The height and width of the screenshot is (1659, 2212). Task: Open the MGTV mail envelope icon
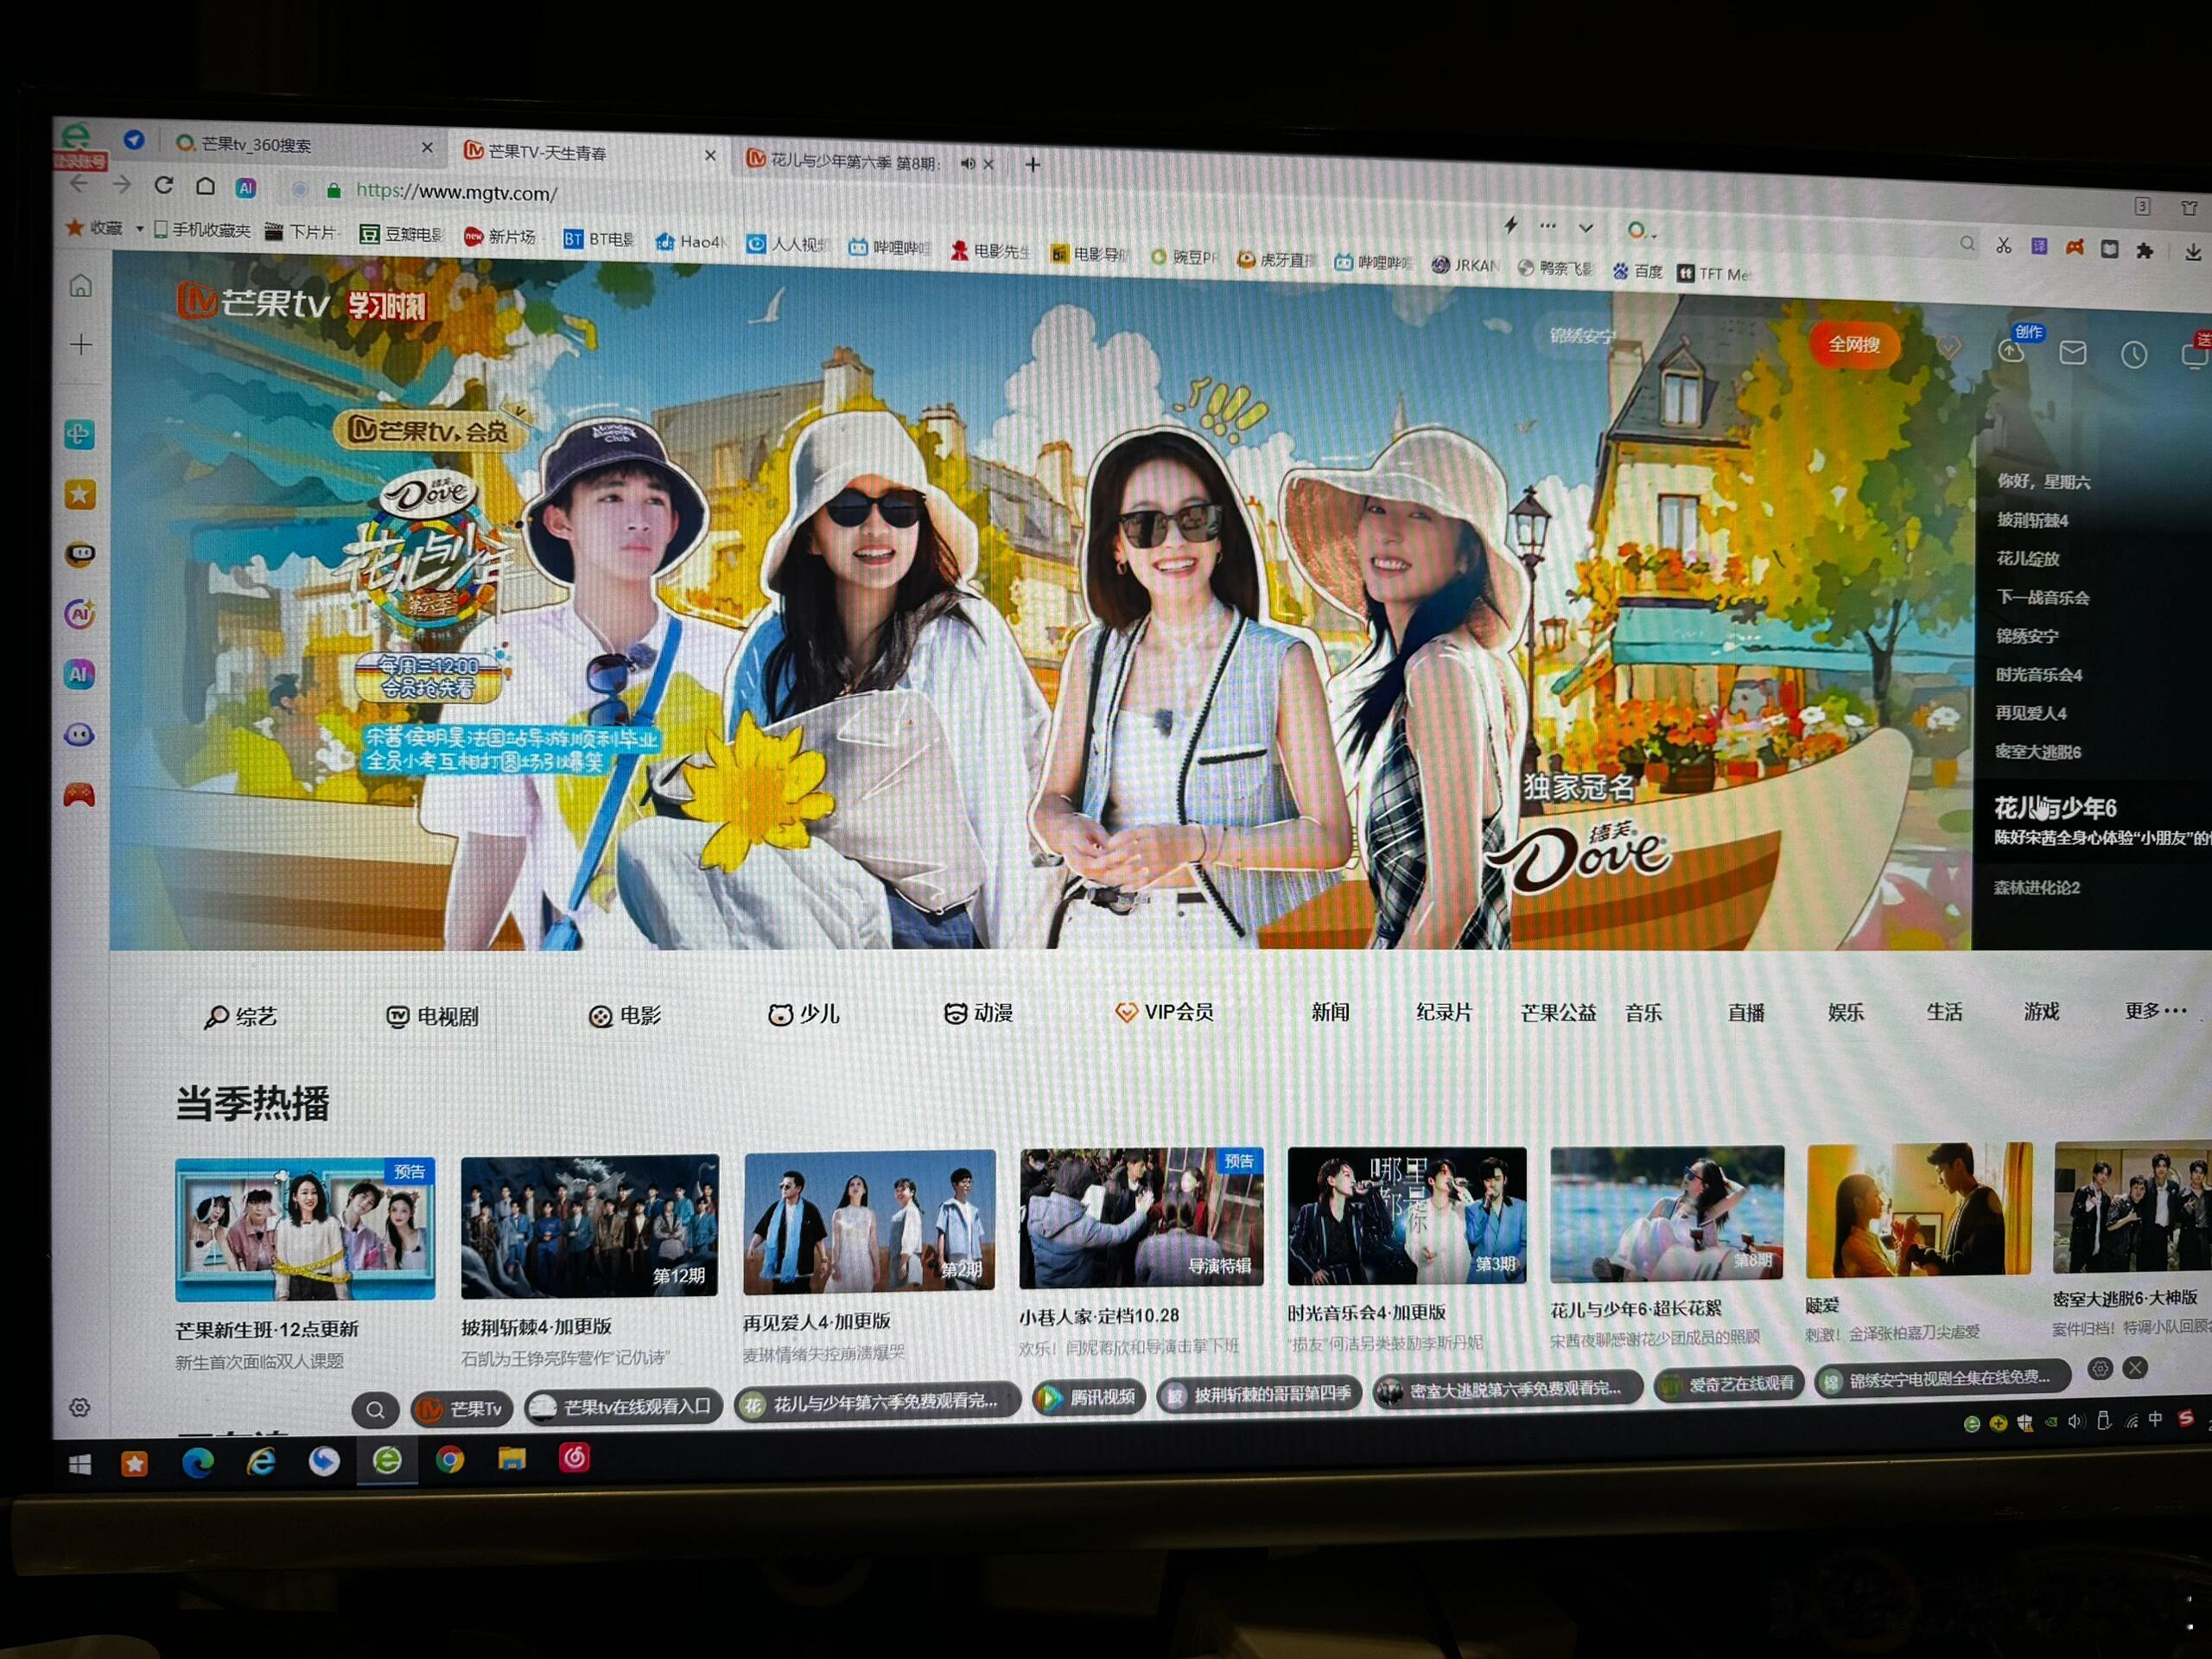pyautogui.click(x=2072, y=352)
